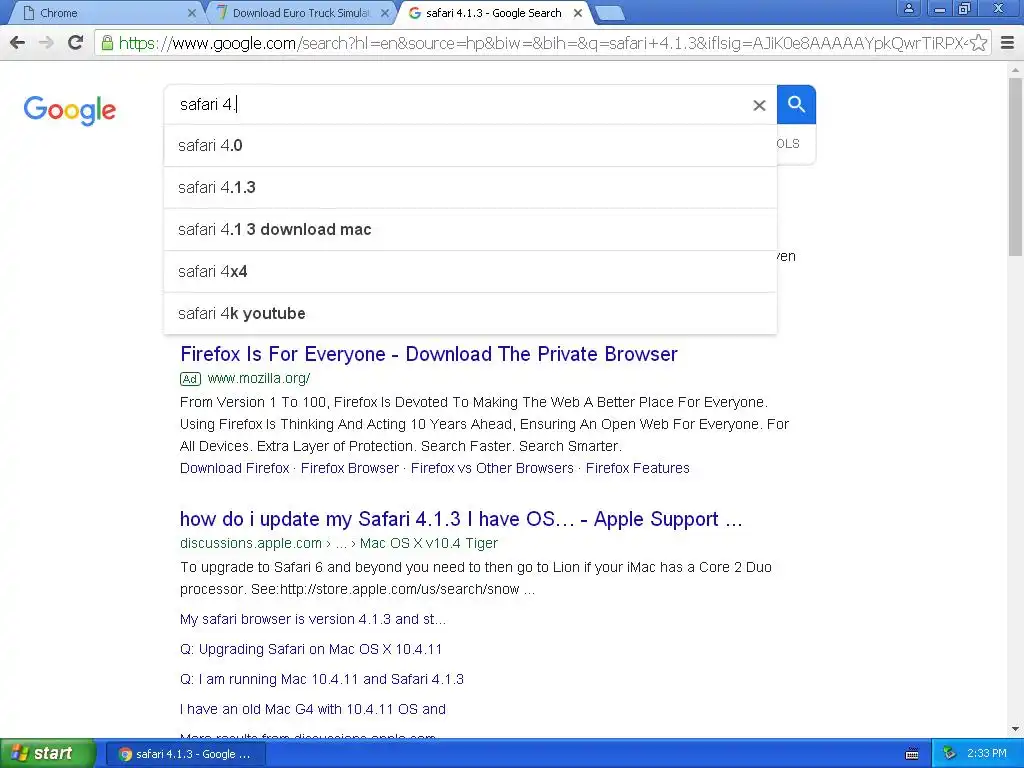The image size is (1024, 768).
Task: Open the Windows Start menu
Action: 47,754
